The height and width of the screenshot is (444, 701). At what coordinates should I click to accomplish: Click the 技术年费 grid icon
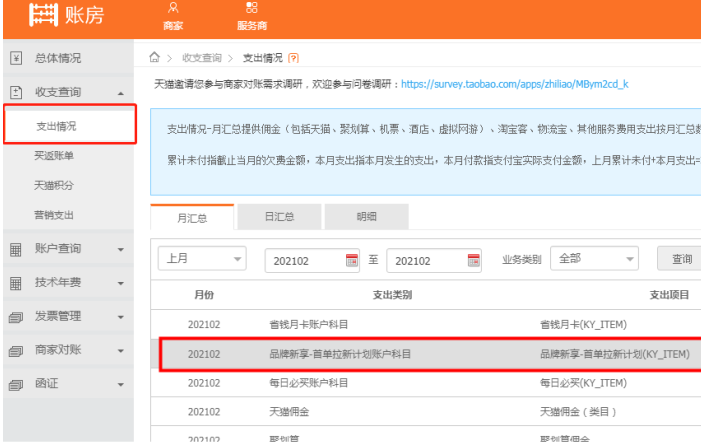[16, 283]
